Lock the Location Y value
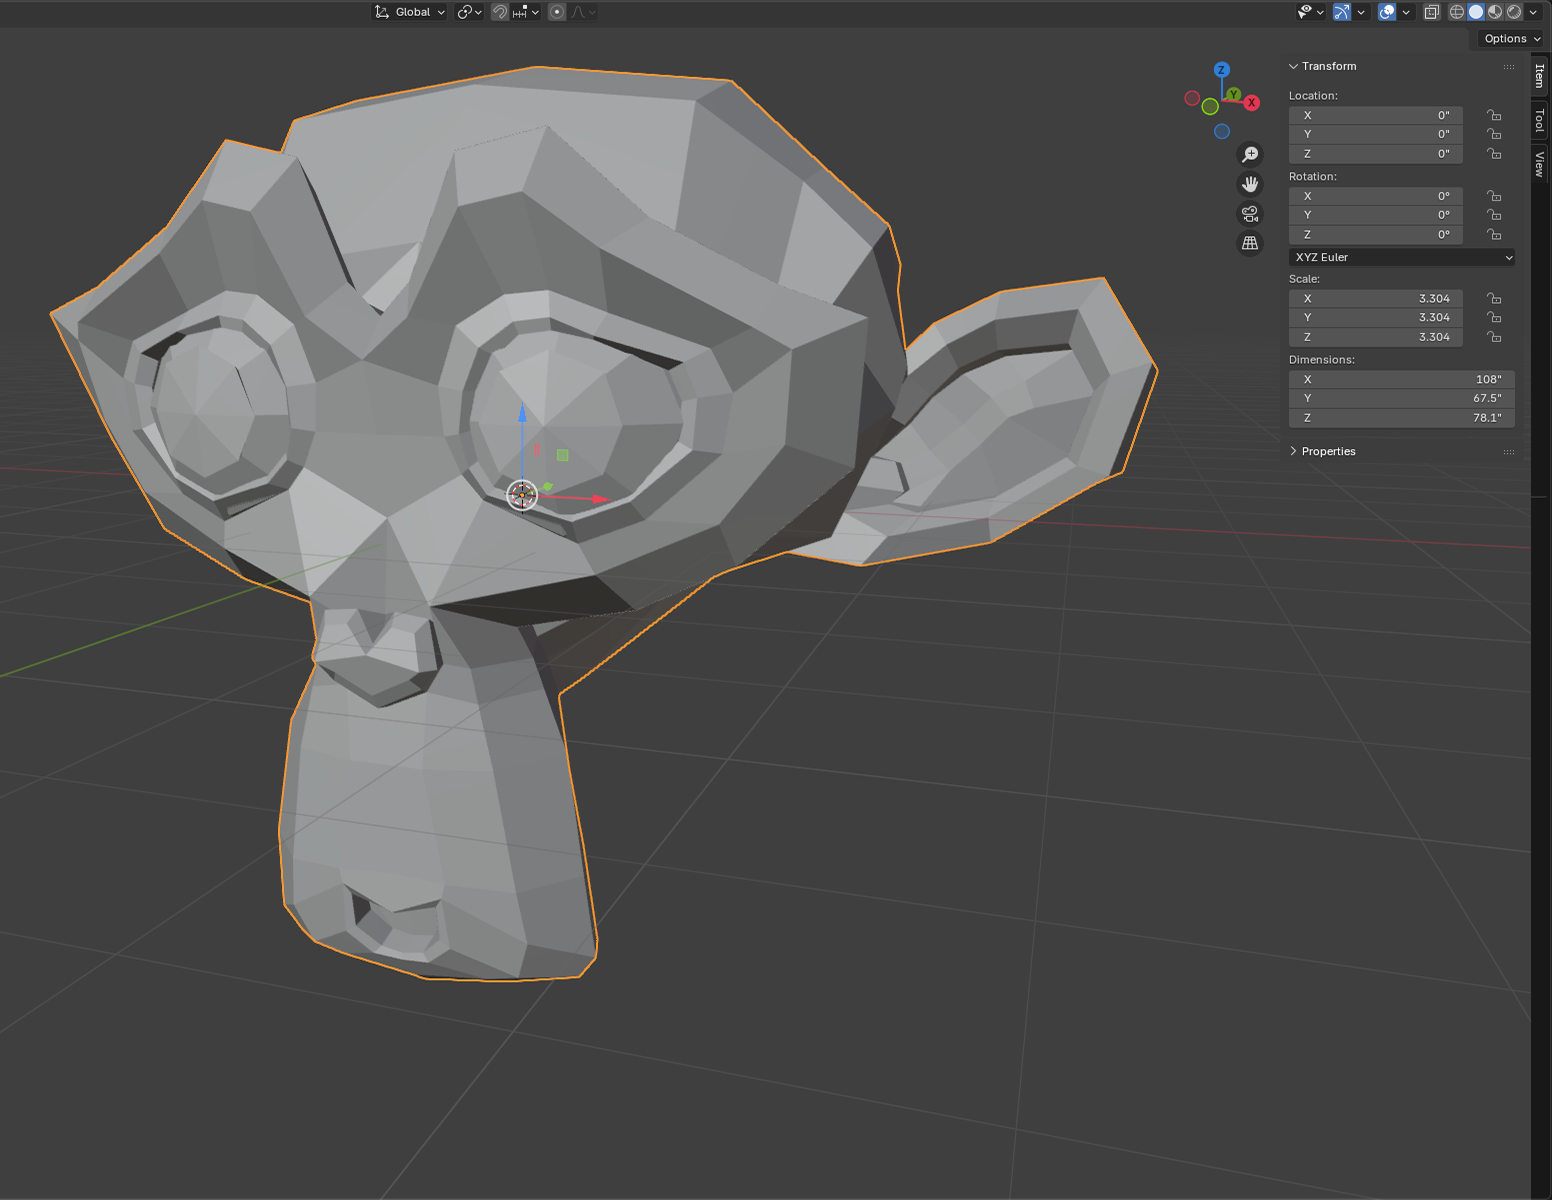Viewport: 1552px width, 1200px height. click(1494, 134)
